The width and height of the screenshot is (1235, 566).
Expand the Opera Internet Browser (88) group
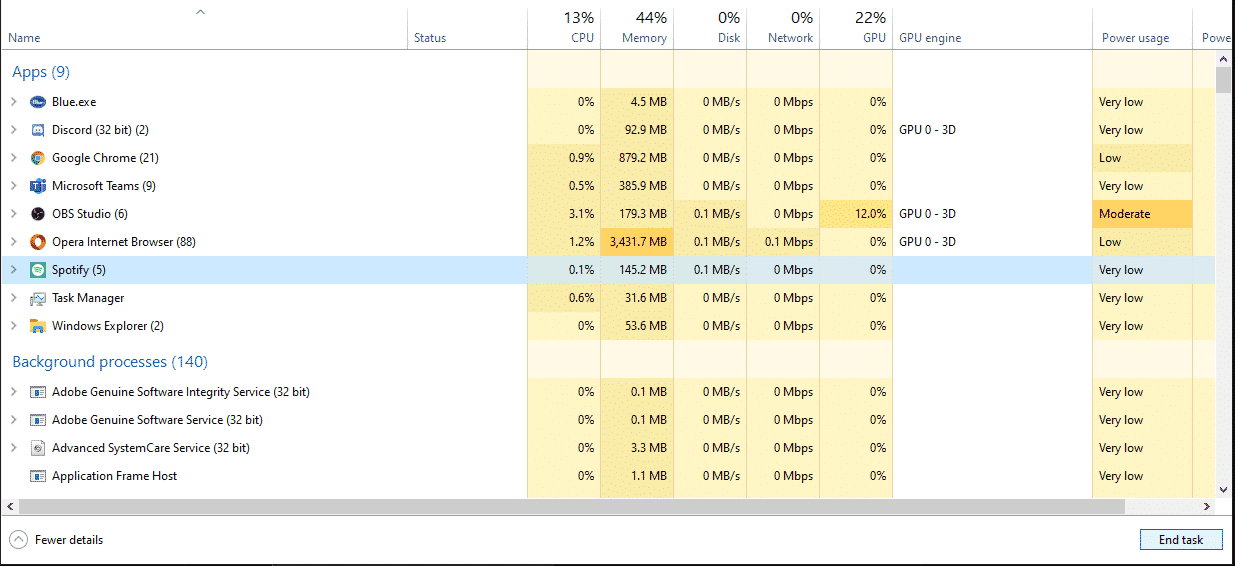pos(14,242)
